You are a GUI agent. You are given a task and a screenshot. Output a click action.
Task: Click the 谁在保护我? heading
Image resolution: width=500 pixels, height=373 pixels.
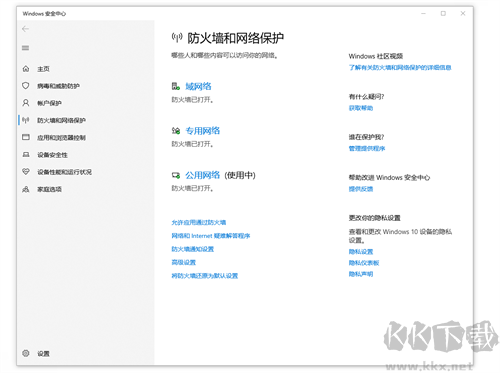coord(366,137)
